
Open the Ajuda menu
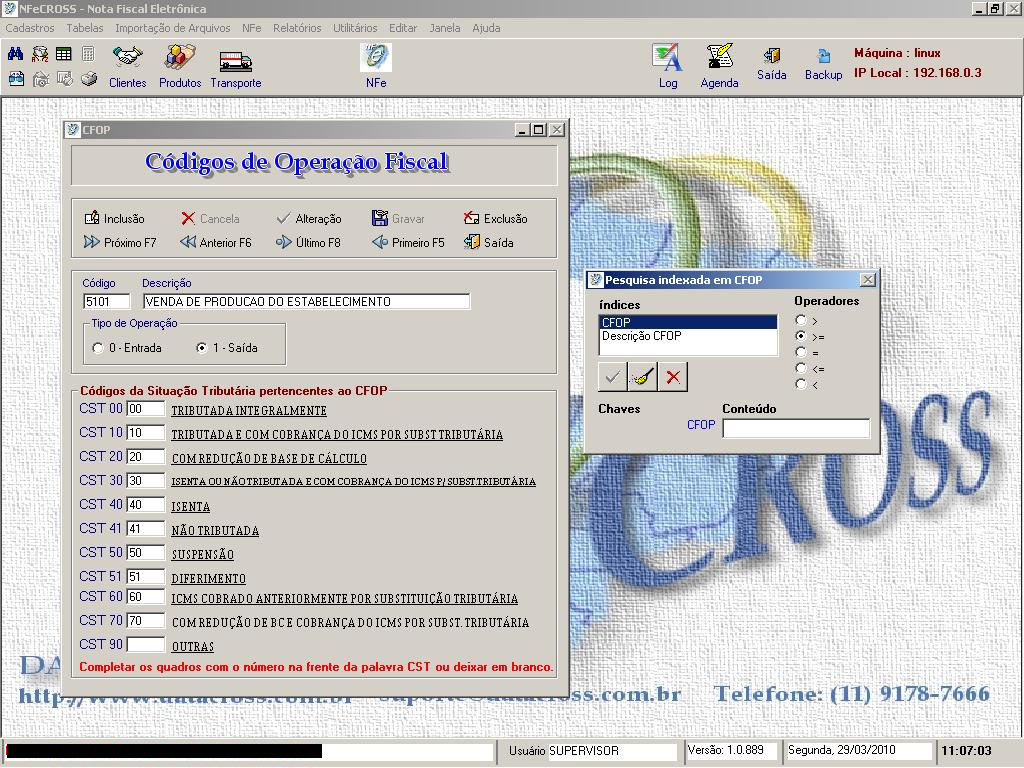487,28
